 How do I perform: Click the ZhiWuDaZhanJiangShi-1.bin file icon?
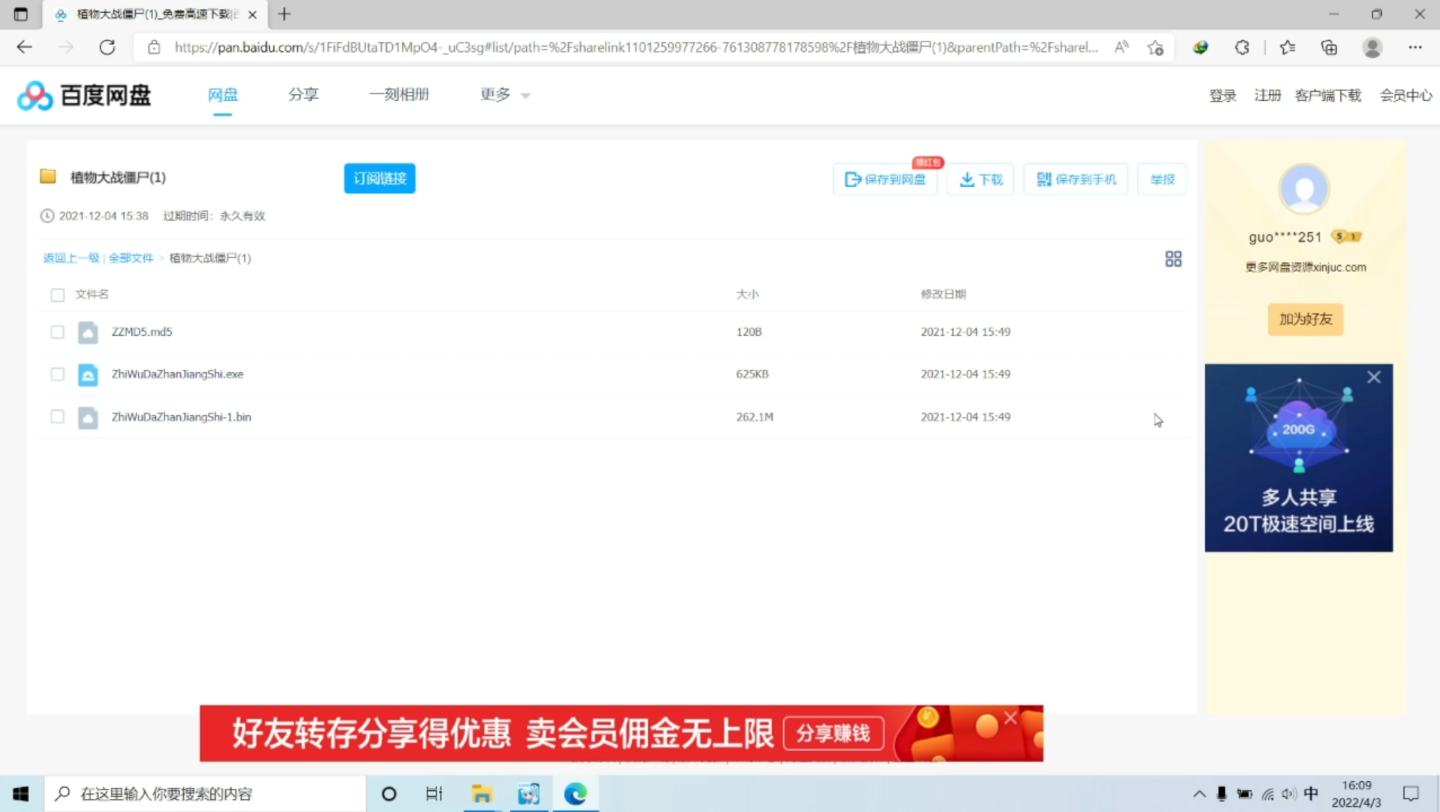coord(88,417)
